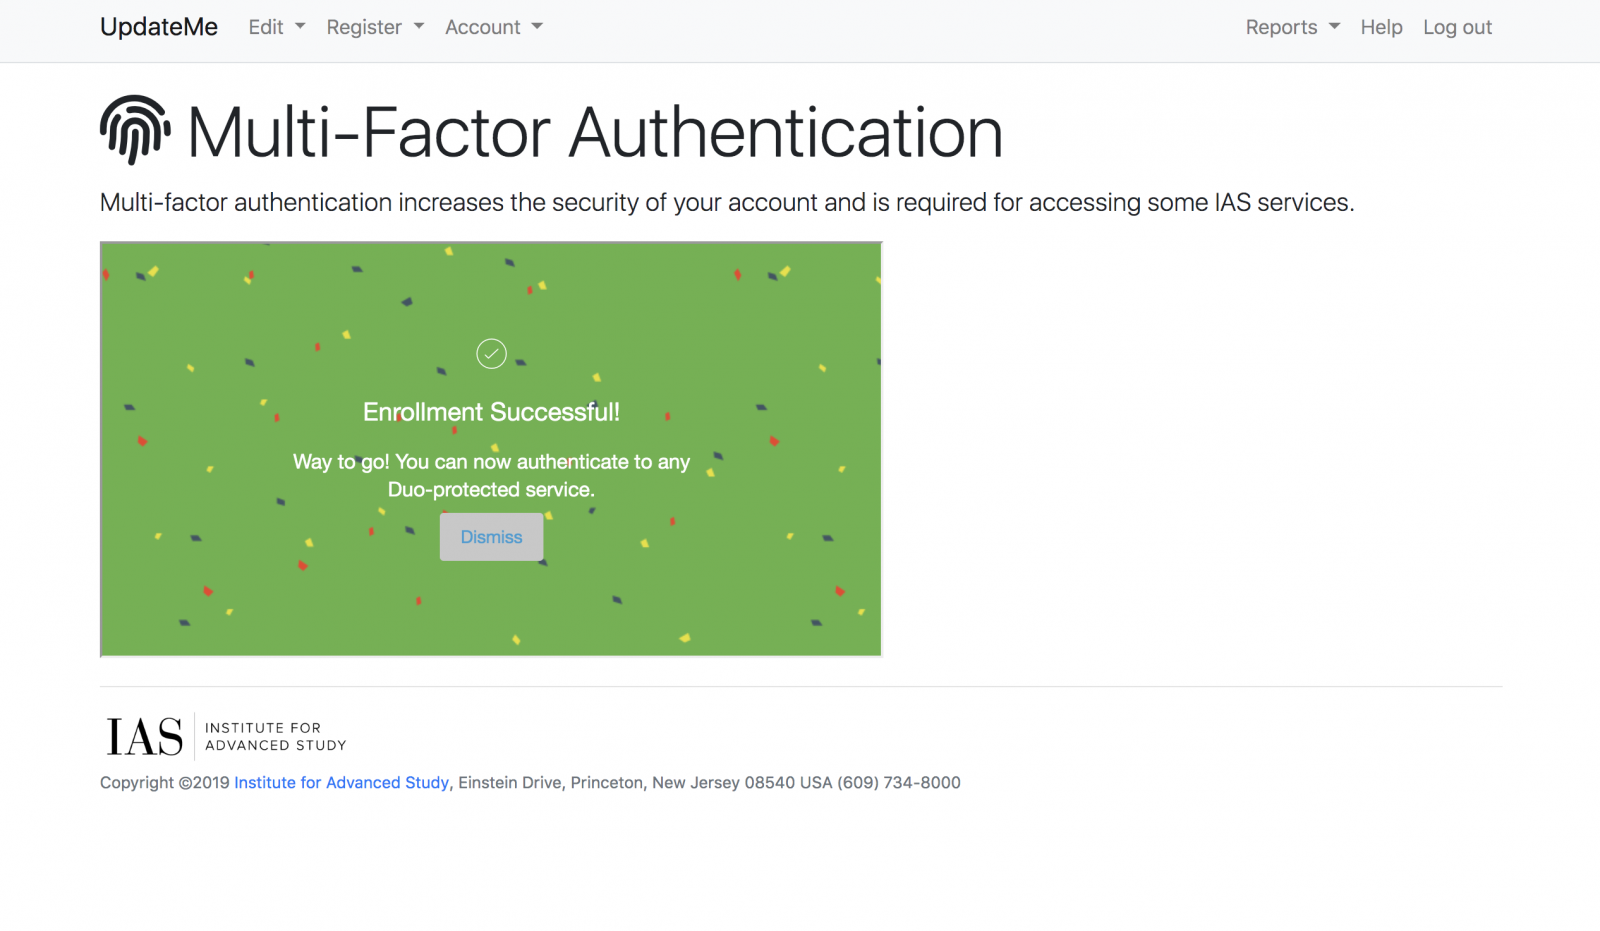
Task: Click the caret arrow beside Account
Action: tap(537, 27)
